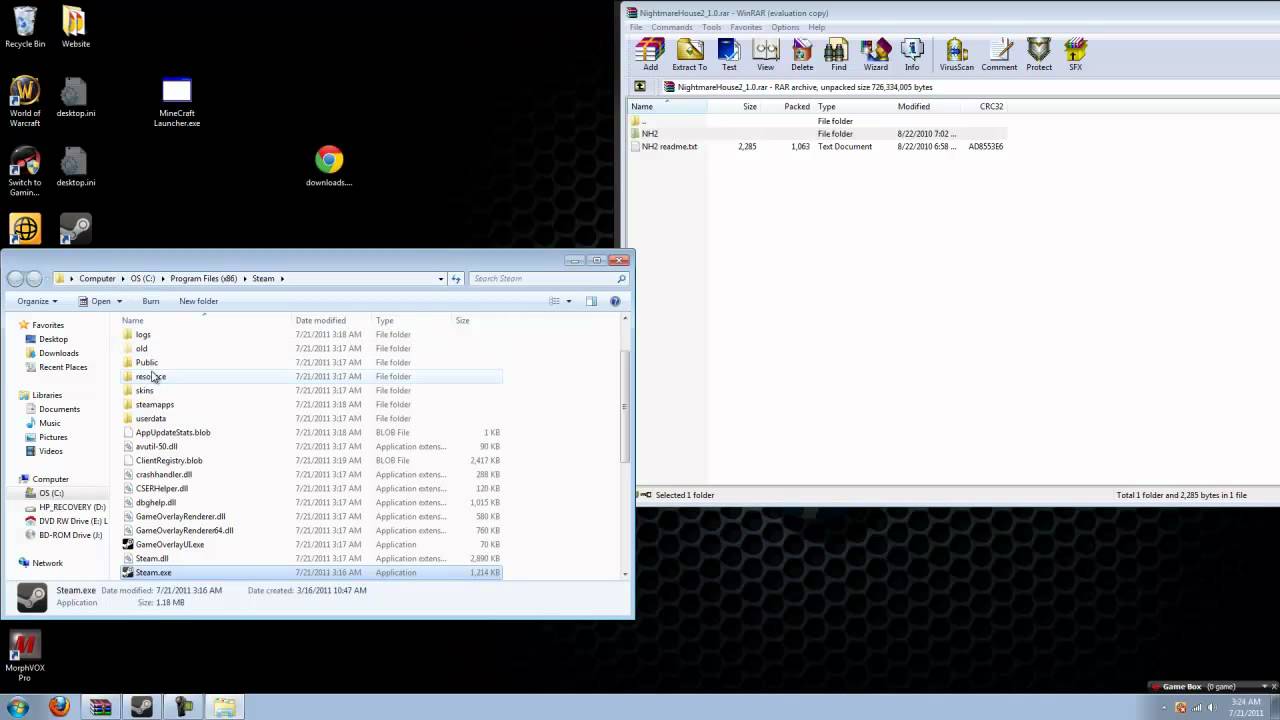
Task: Click the SFX icon in WinRAR toolbar
Action: coord(1075,55)
